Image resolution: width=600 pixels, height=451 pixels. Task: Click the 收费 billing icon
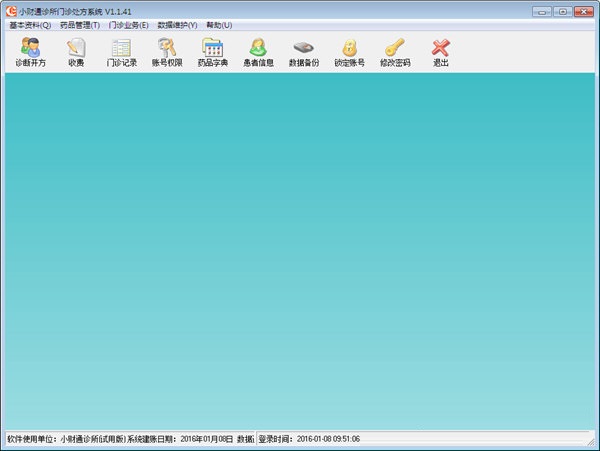pos(76,52)
